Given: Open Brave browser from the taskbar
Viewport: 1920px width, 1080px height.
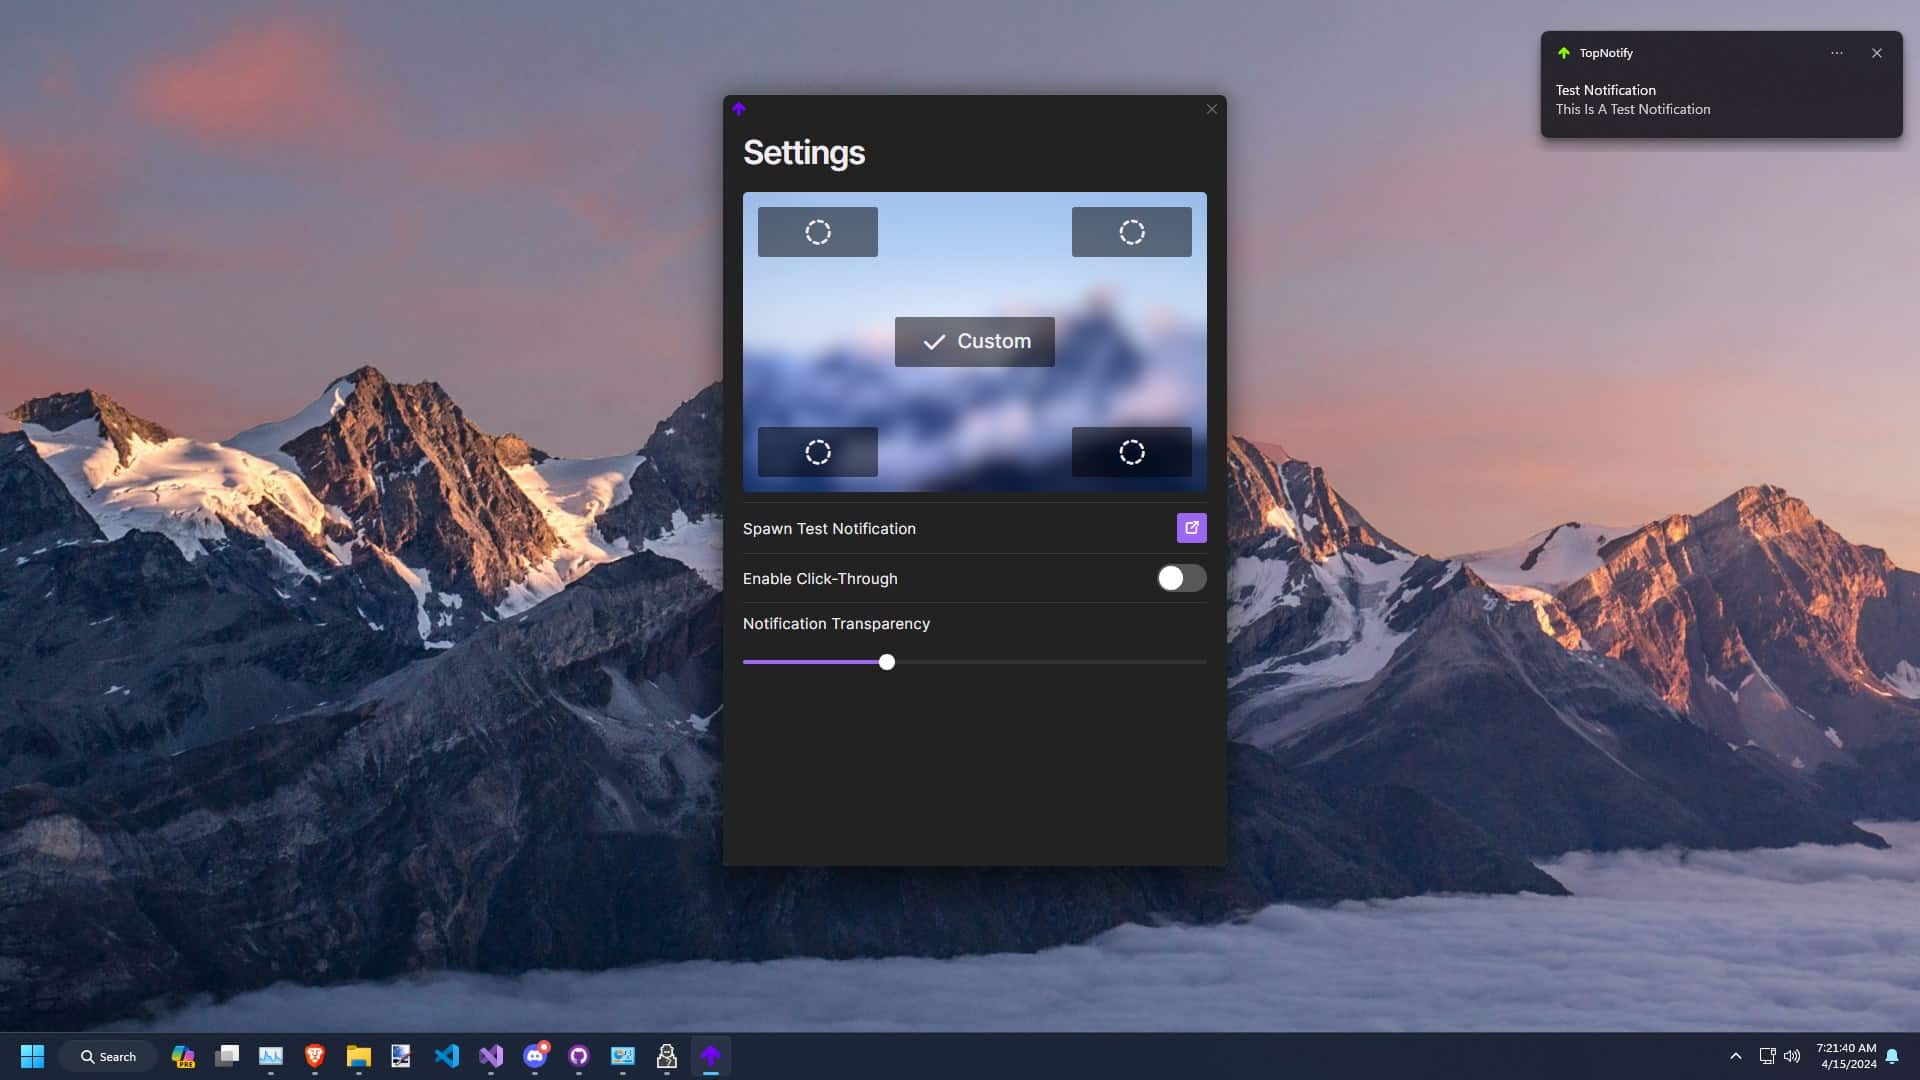Looking at the screenshot, I should click(313, 1056).
